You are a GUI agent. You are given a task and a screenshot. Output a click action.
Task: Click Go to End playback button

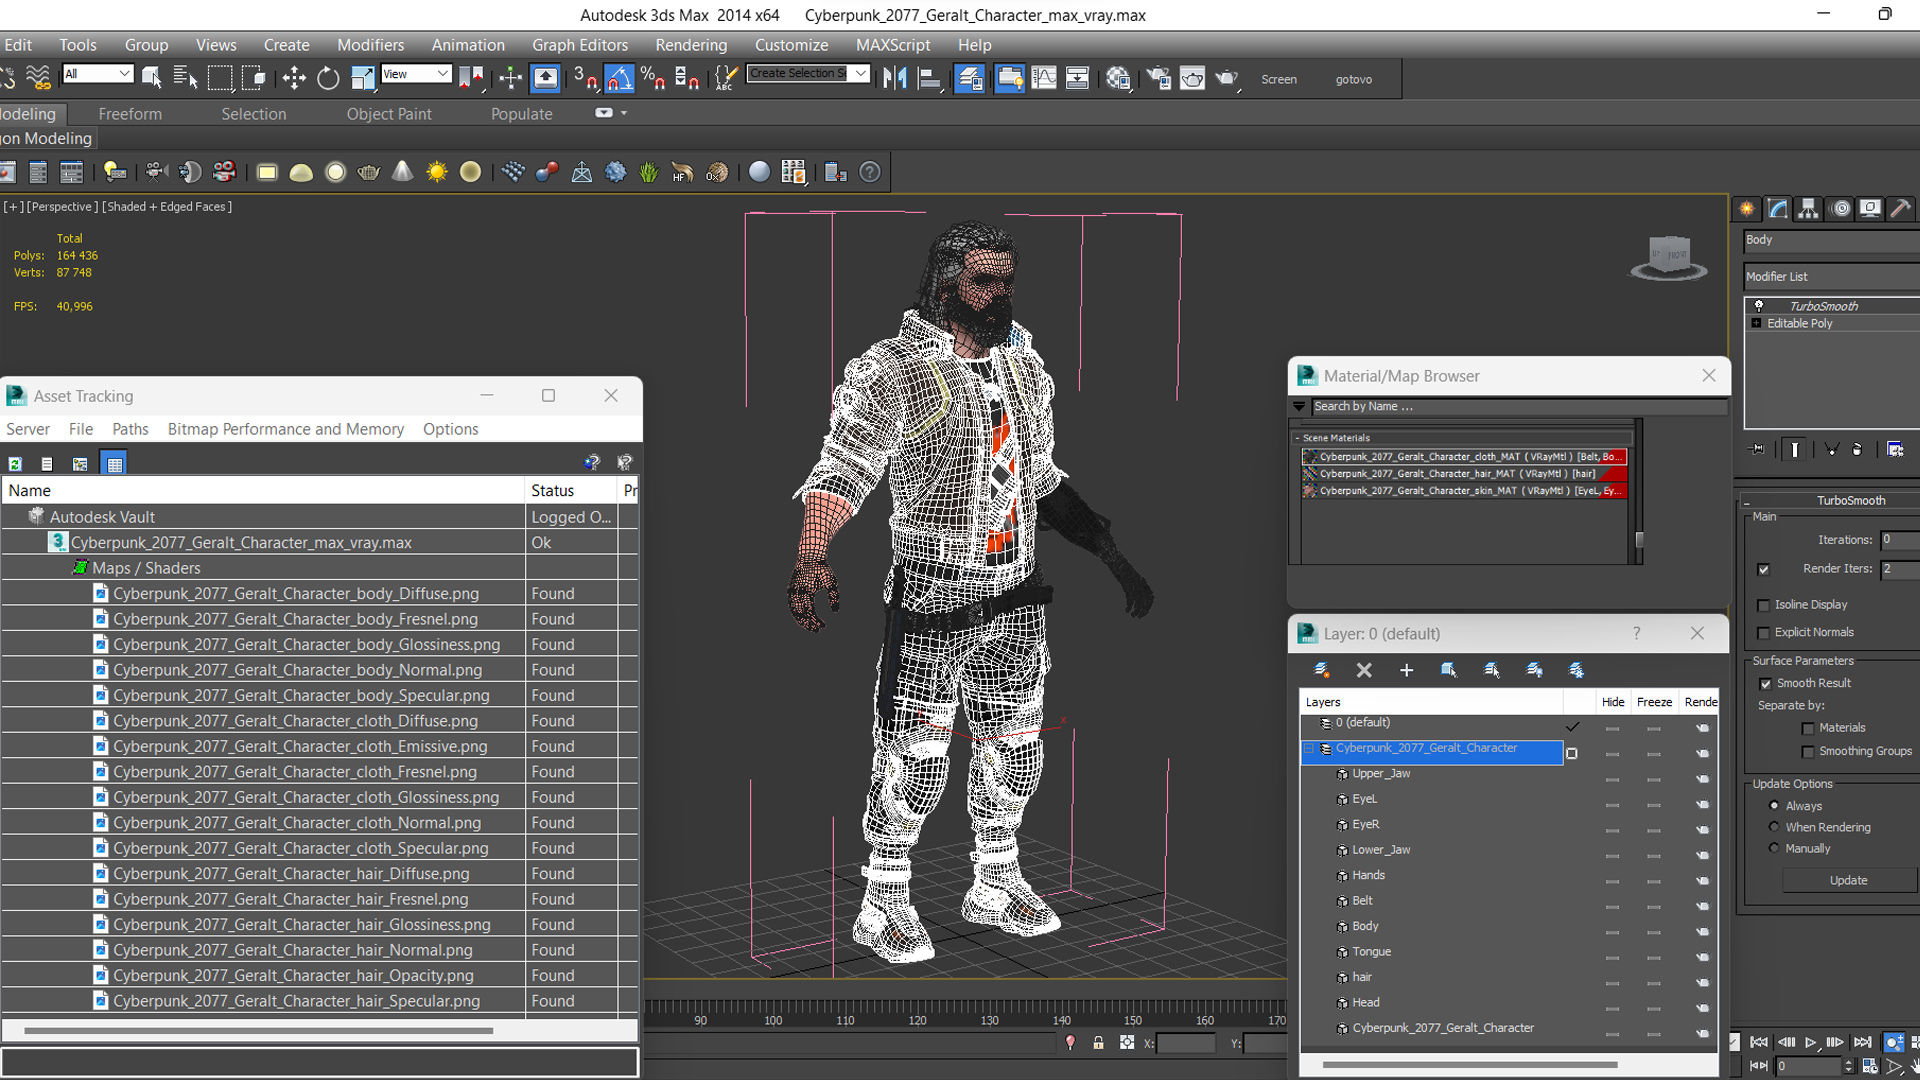[1862, 1042]
